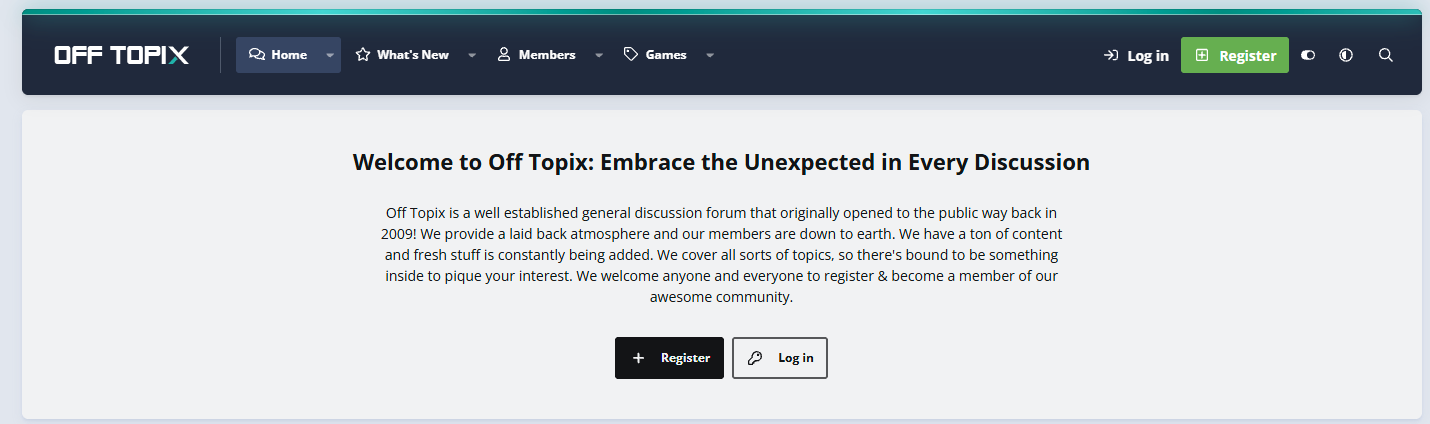Expand the Members dropdown arrow
Image resolution: width=1430 pixels, height=424 pixels.
[x=599, y=55]
